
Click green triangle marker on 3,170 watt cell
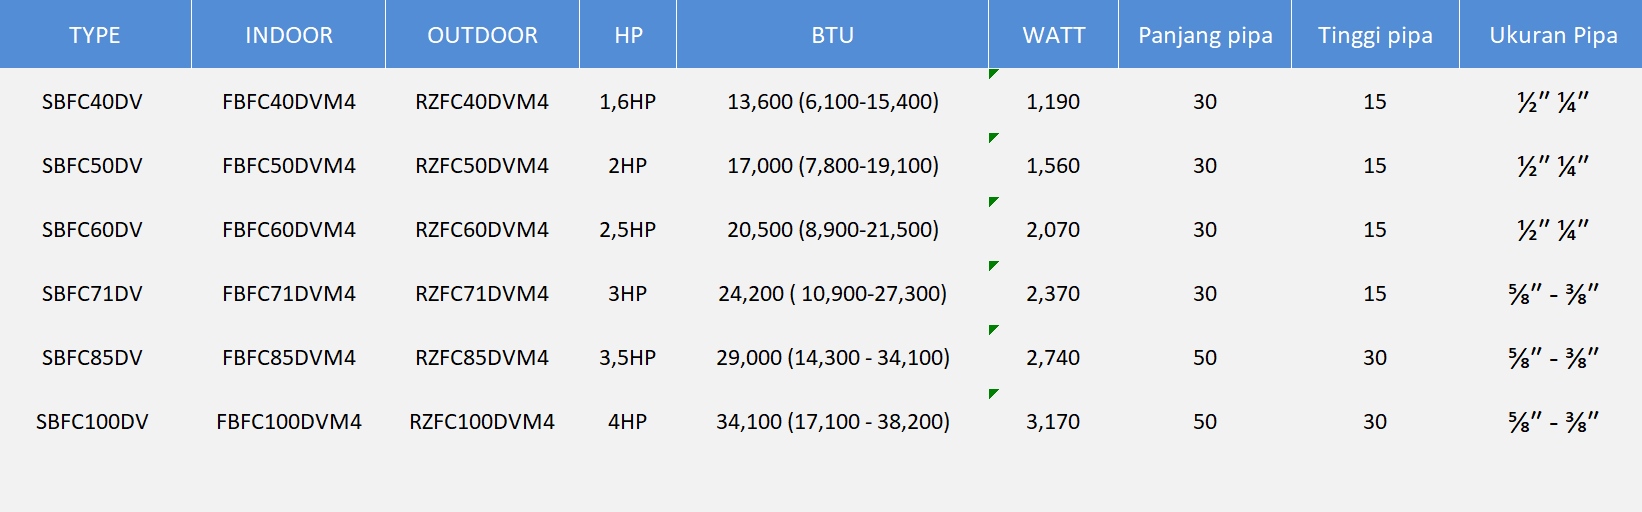pyautogui.click(x=993, y=394)
